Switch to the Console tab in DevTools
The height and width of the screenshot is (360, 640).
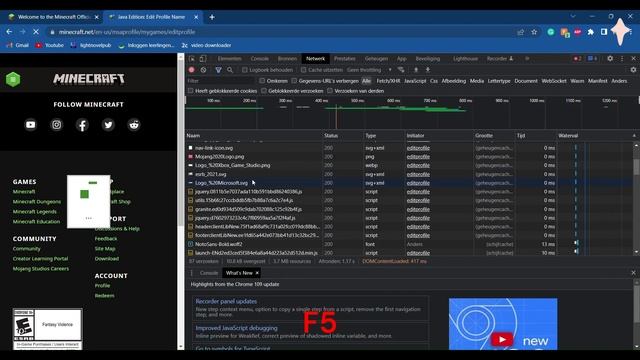[x=260, y=58]
